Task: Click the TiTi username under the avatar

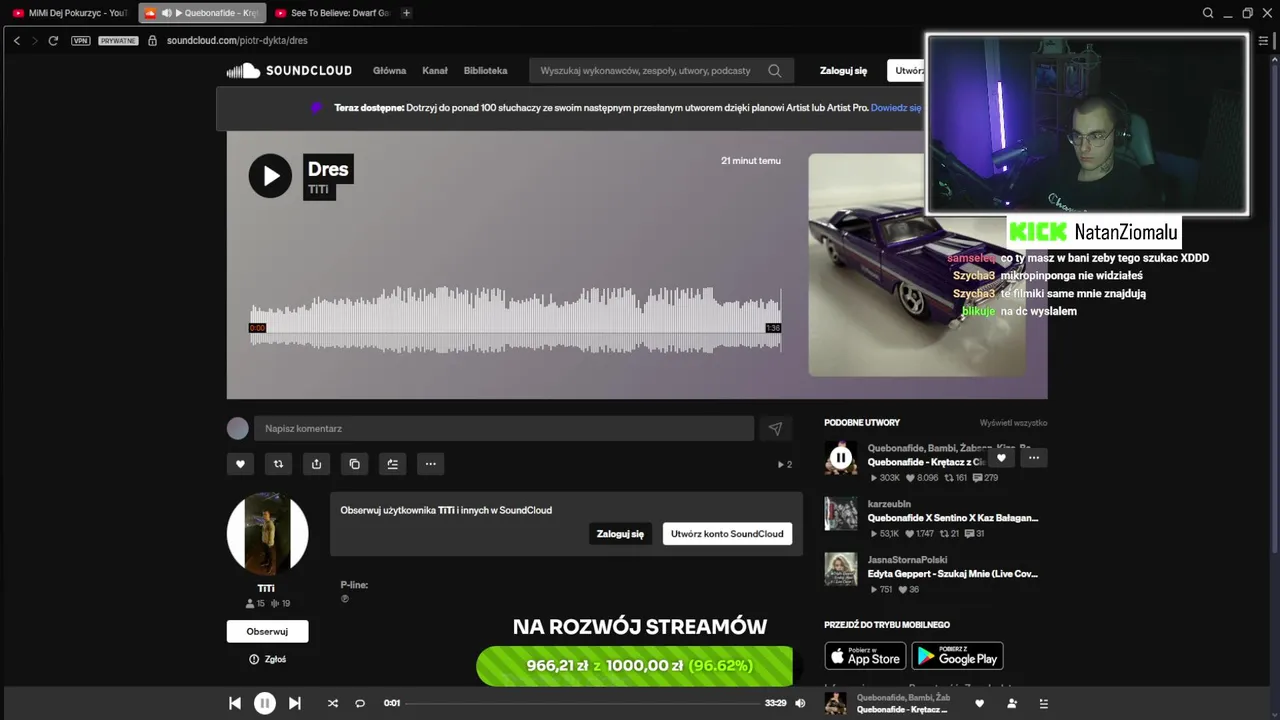Action: [x=266, y=588]
